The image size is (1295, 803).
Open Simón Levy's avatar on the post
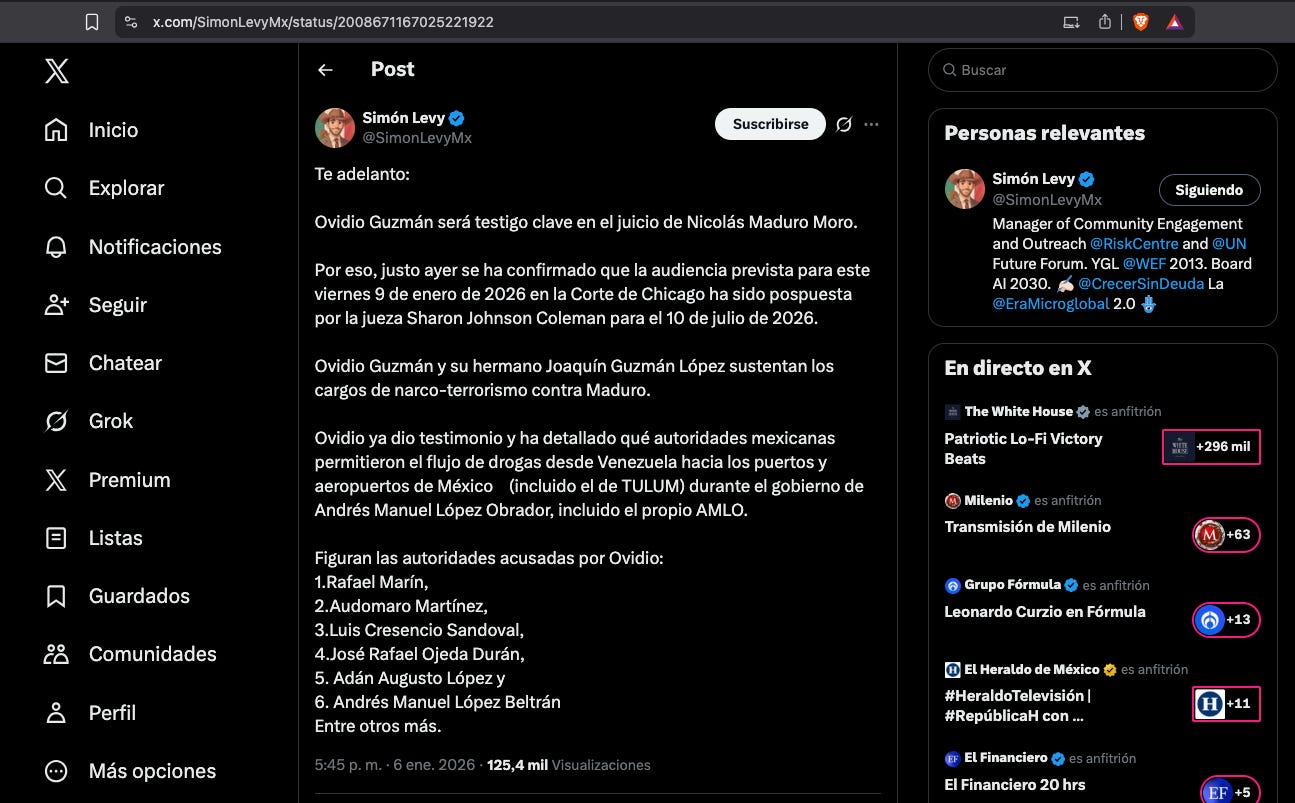click(x=335, y=128)
